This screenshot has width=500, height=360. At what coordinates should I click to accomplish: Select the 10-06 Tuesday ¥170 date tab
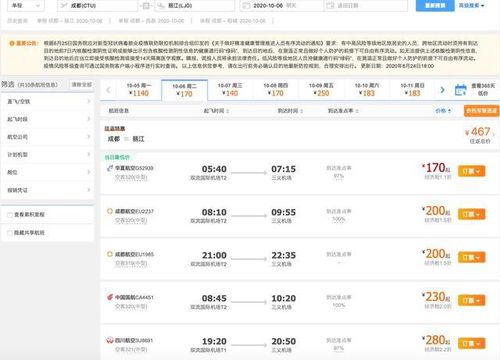point(185,90)
